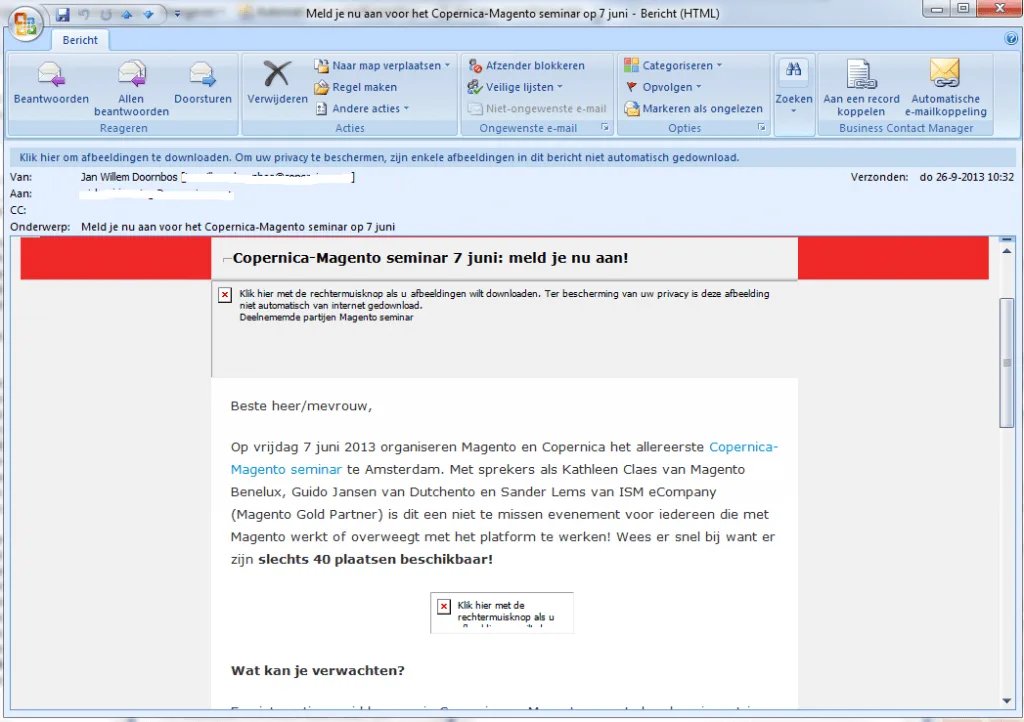Click Regel maken rule icon
The height and width of the screenshot is (722, 1024).
(x=321, y=87)
